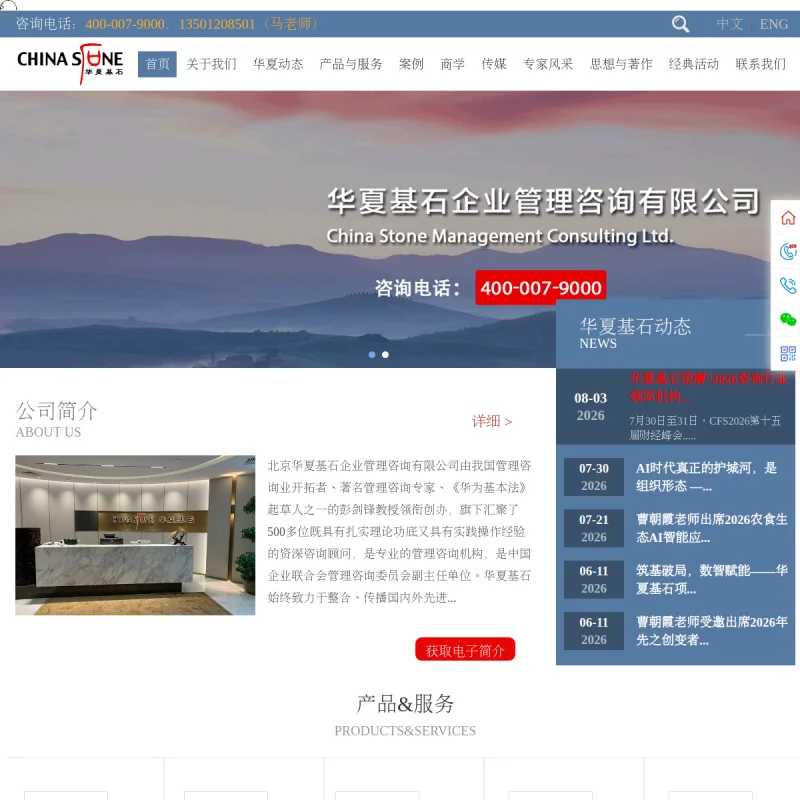Screen dimensions: 800x800
Task: Click the 07-30 2026 date box
Action: 594,477
